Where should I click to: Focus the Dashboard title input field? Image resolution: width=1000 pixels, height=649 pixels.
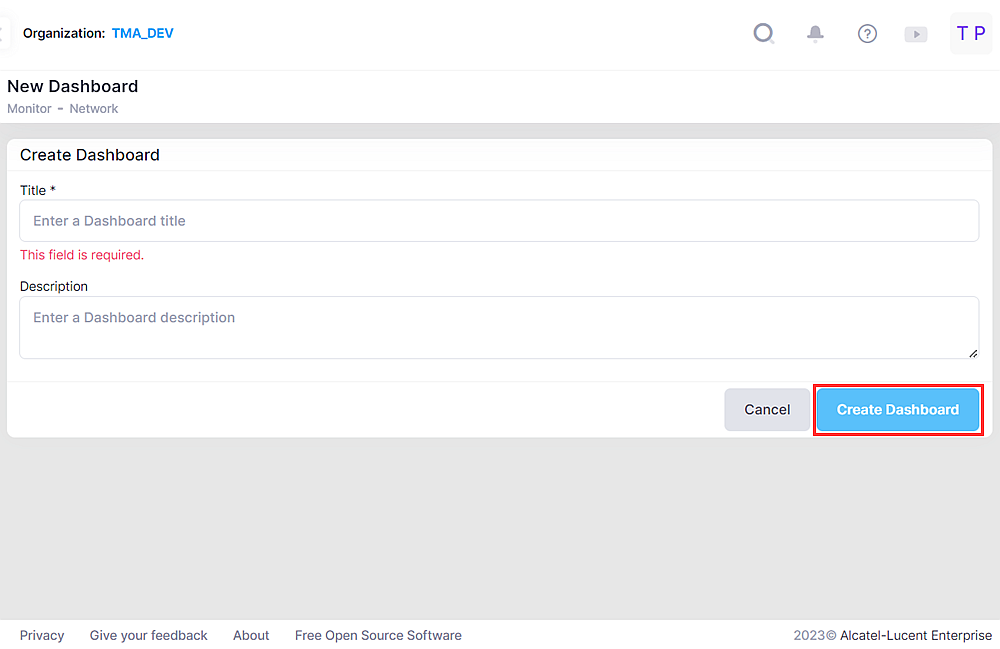(x=498, y=221)
